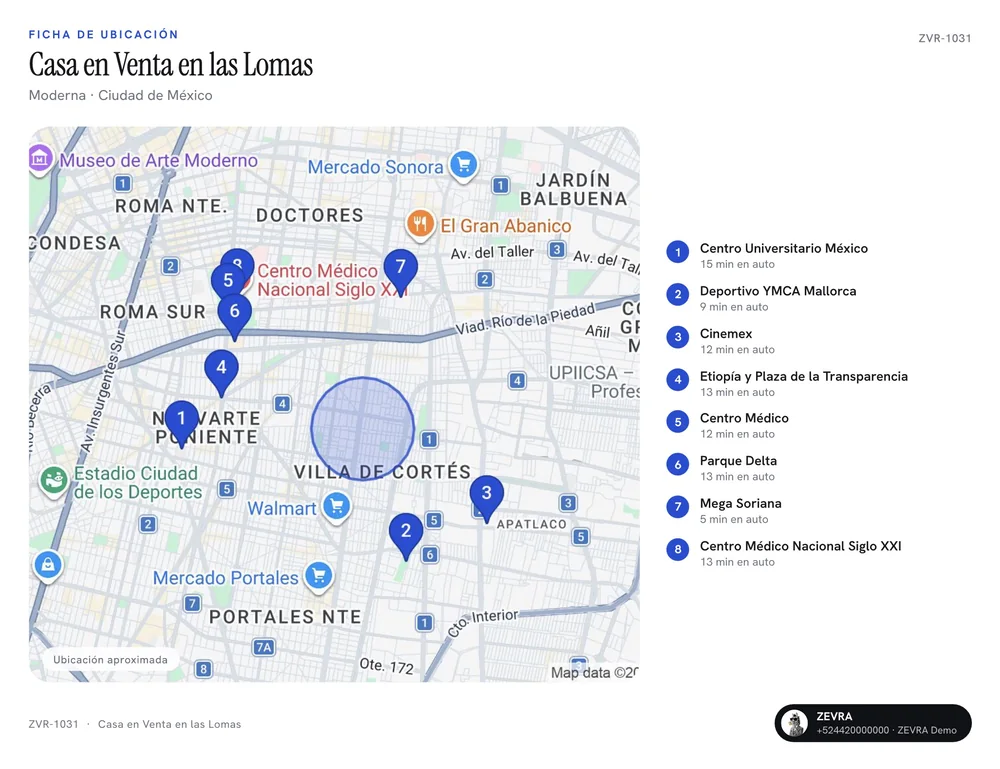Click the Casa en Venta en las Lomas heading

pyautogui.click(x=171, y=64)
